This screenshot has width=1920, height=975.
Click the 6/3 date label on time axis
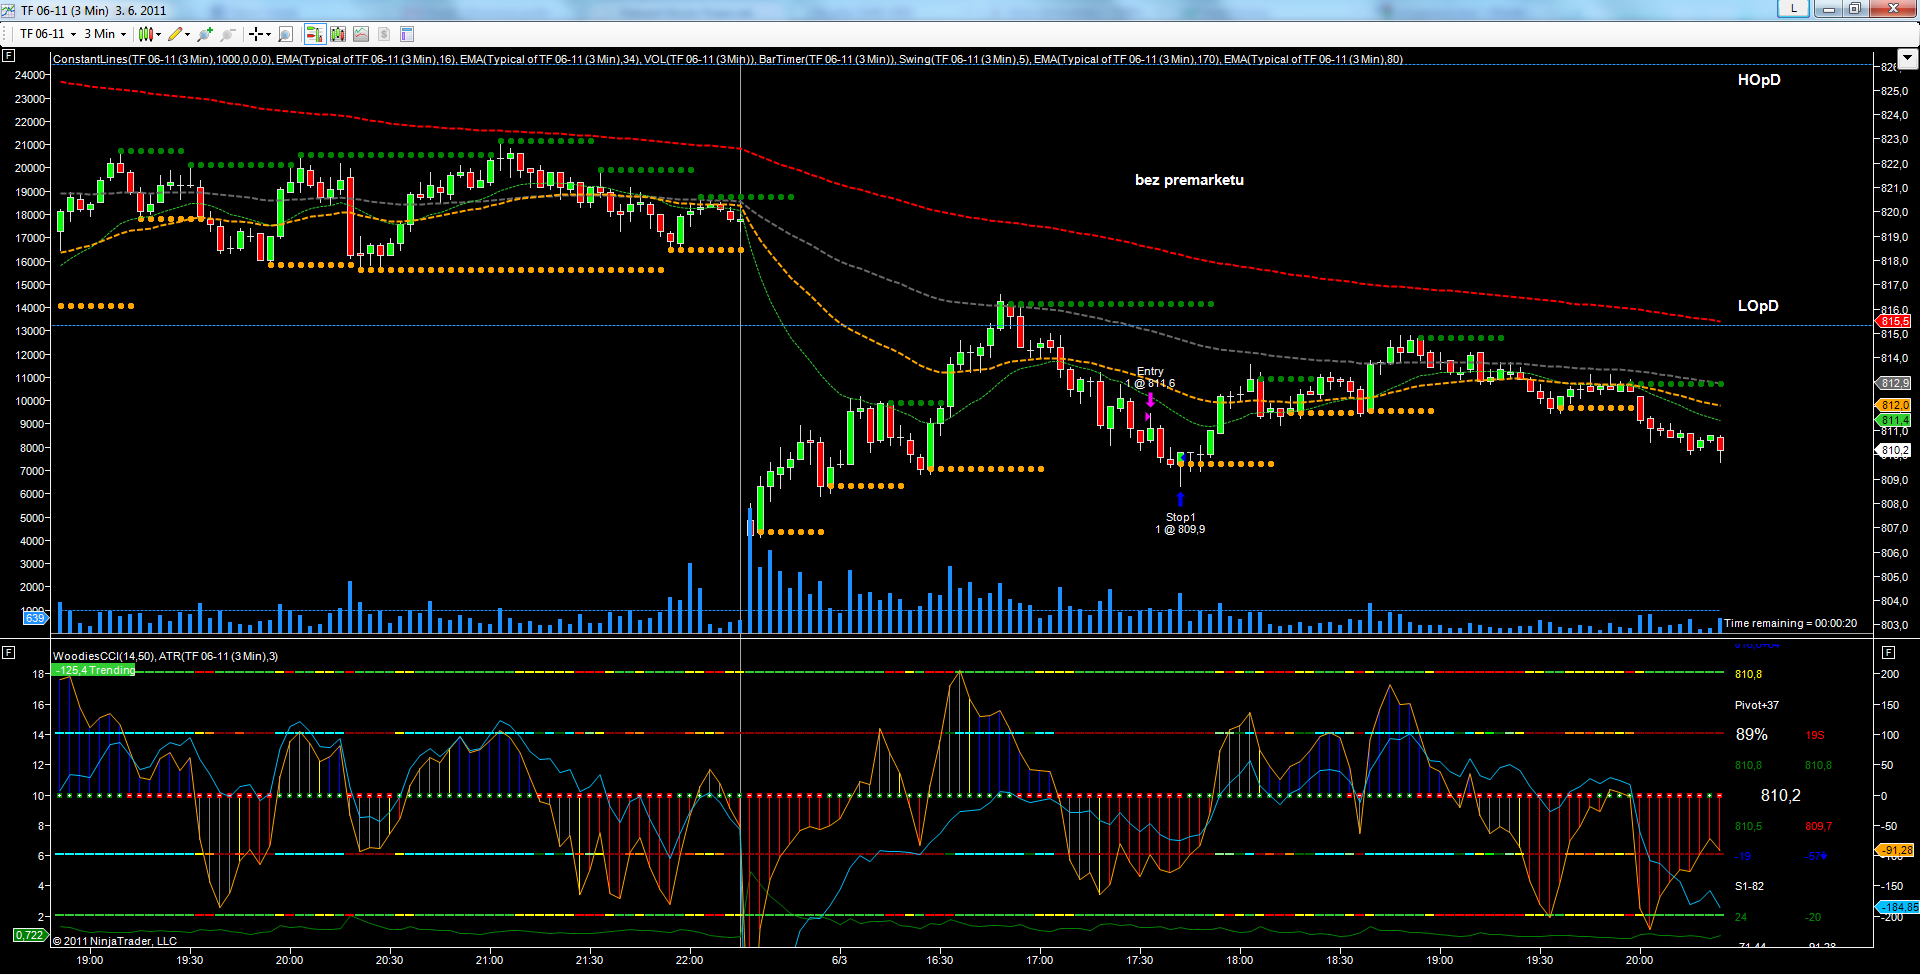tap(839, 960)
